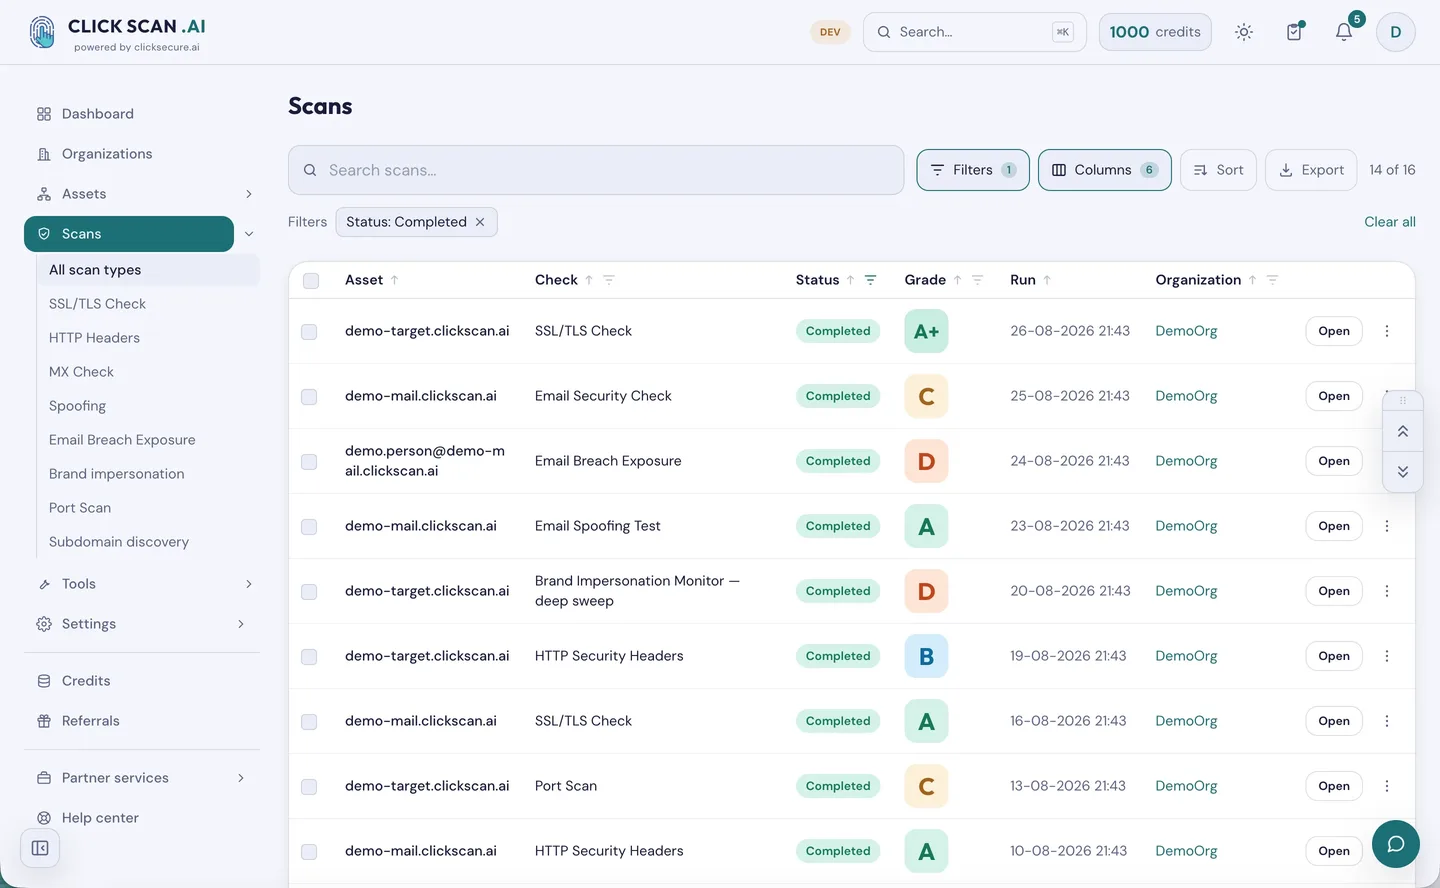Expand the Assets submenu chevron
Screen dimensions: 1440x888
[249, 194]
